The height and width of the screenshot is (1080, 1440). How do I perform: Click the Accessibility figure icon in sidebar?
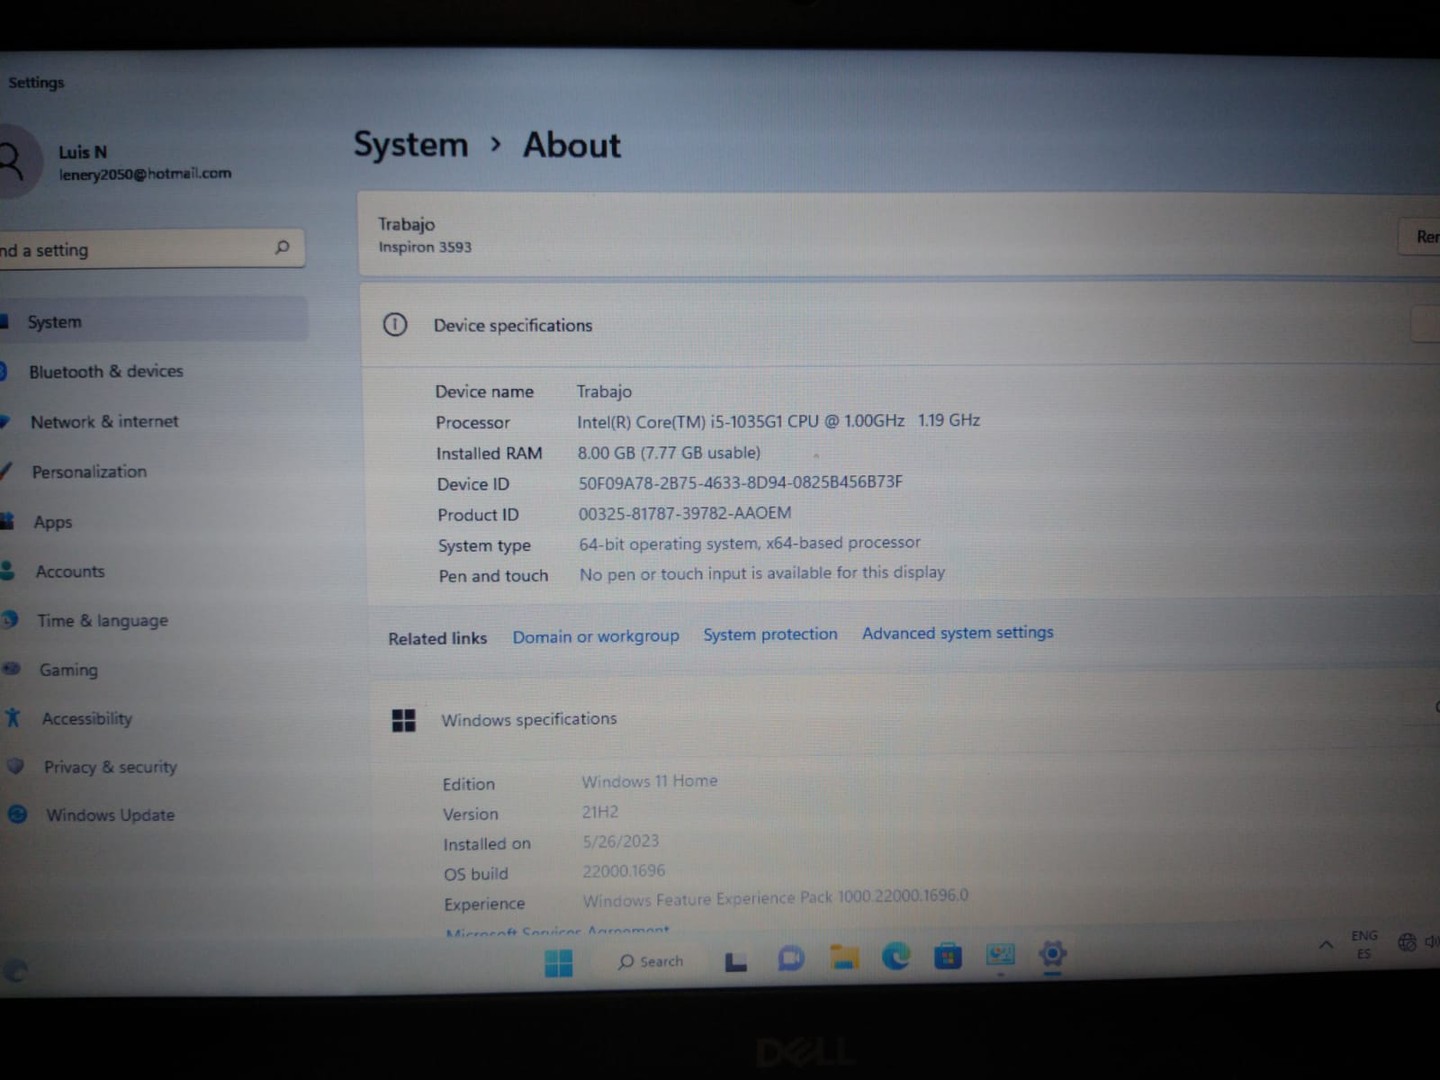[x=13, y=717]
